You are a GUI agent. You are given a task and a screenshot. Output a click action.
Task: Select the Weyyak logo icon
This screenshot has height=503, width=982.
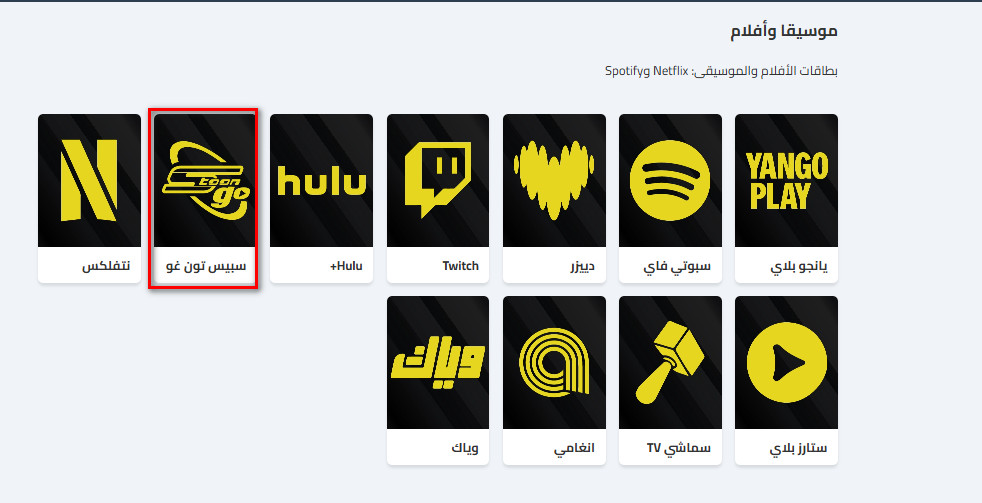click(x=437, y=363)
